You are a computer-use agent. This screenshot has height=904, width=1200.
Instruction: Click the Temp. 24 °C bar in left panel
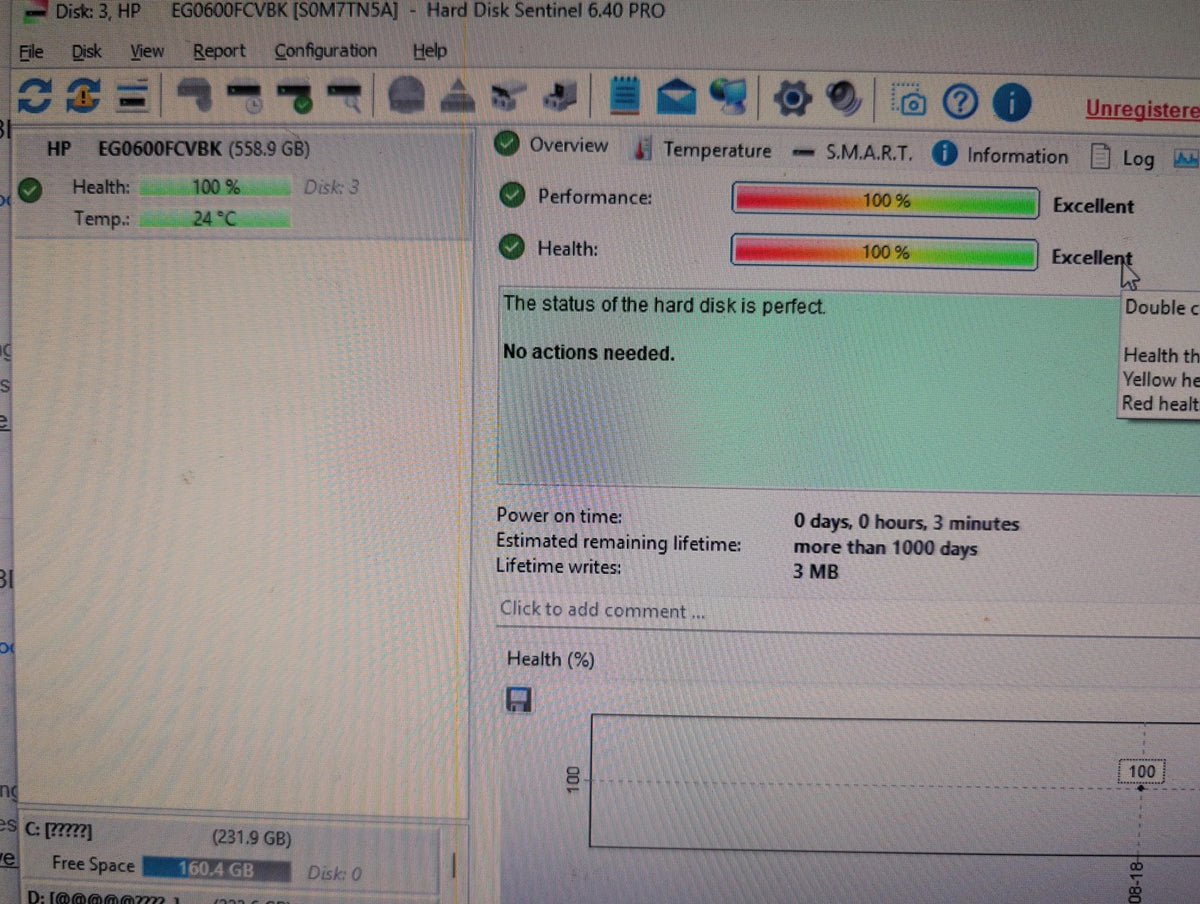click(214, 218)
